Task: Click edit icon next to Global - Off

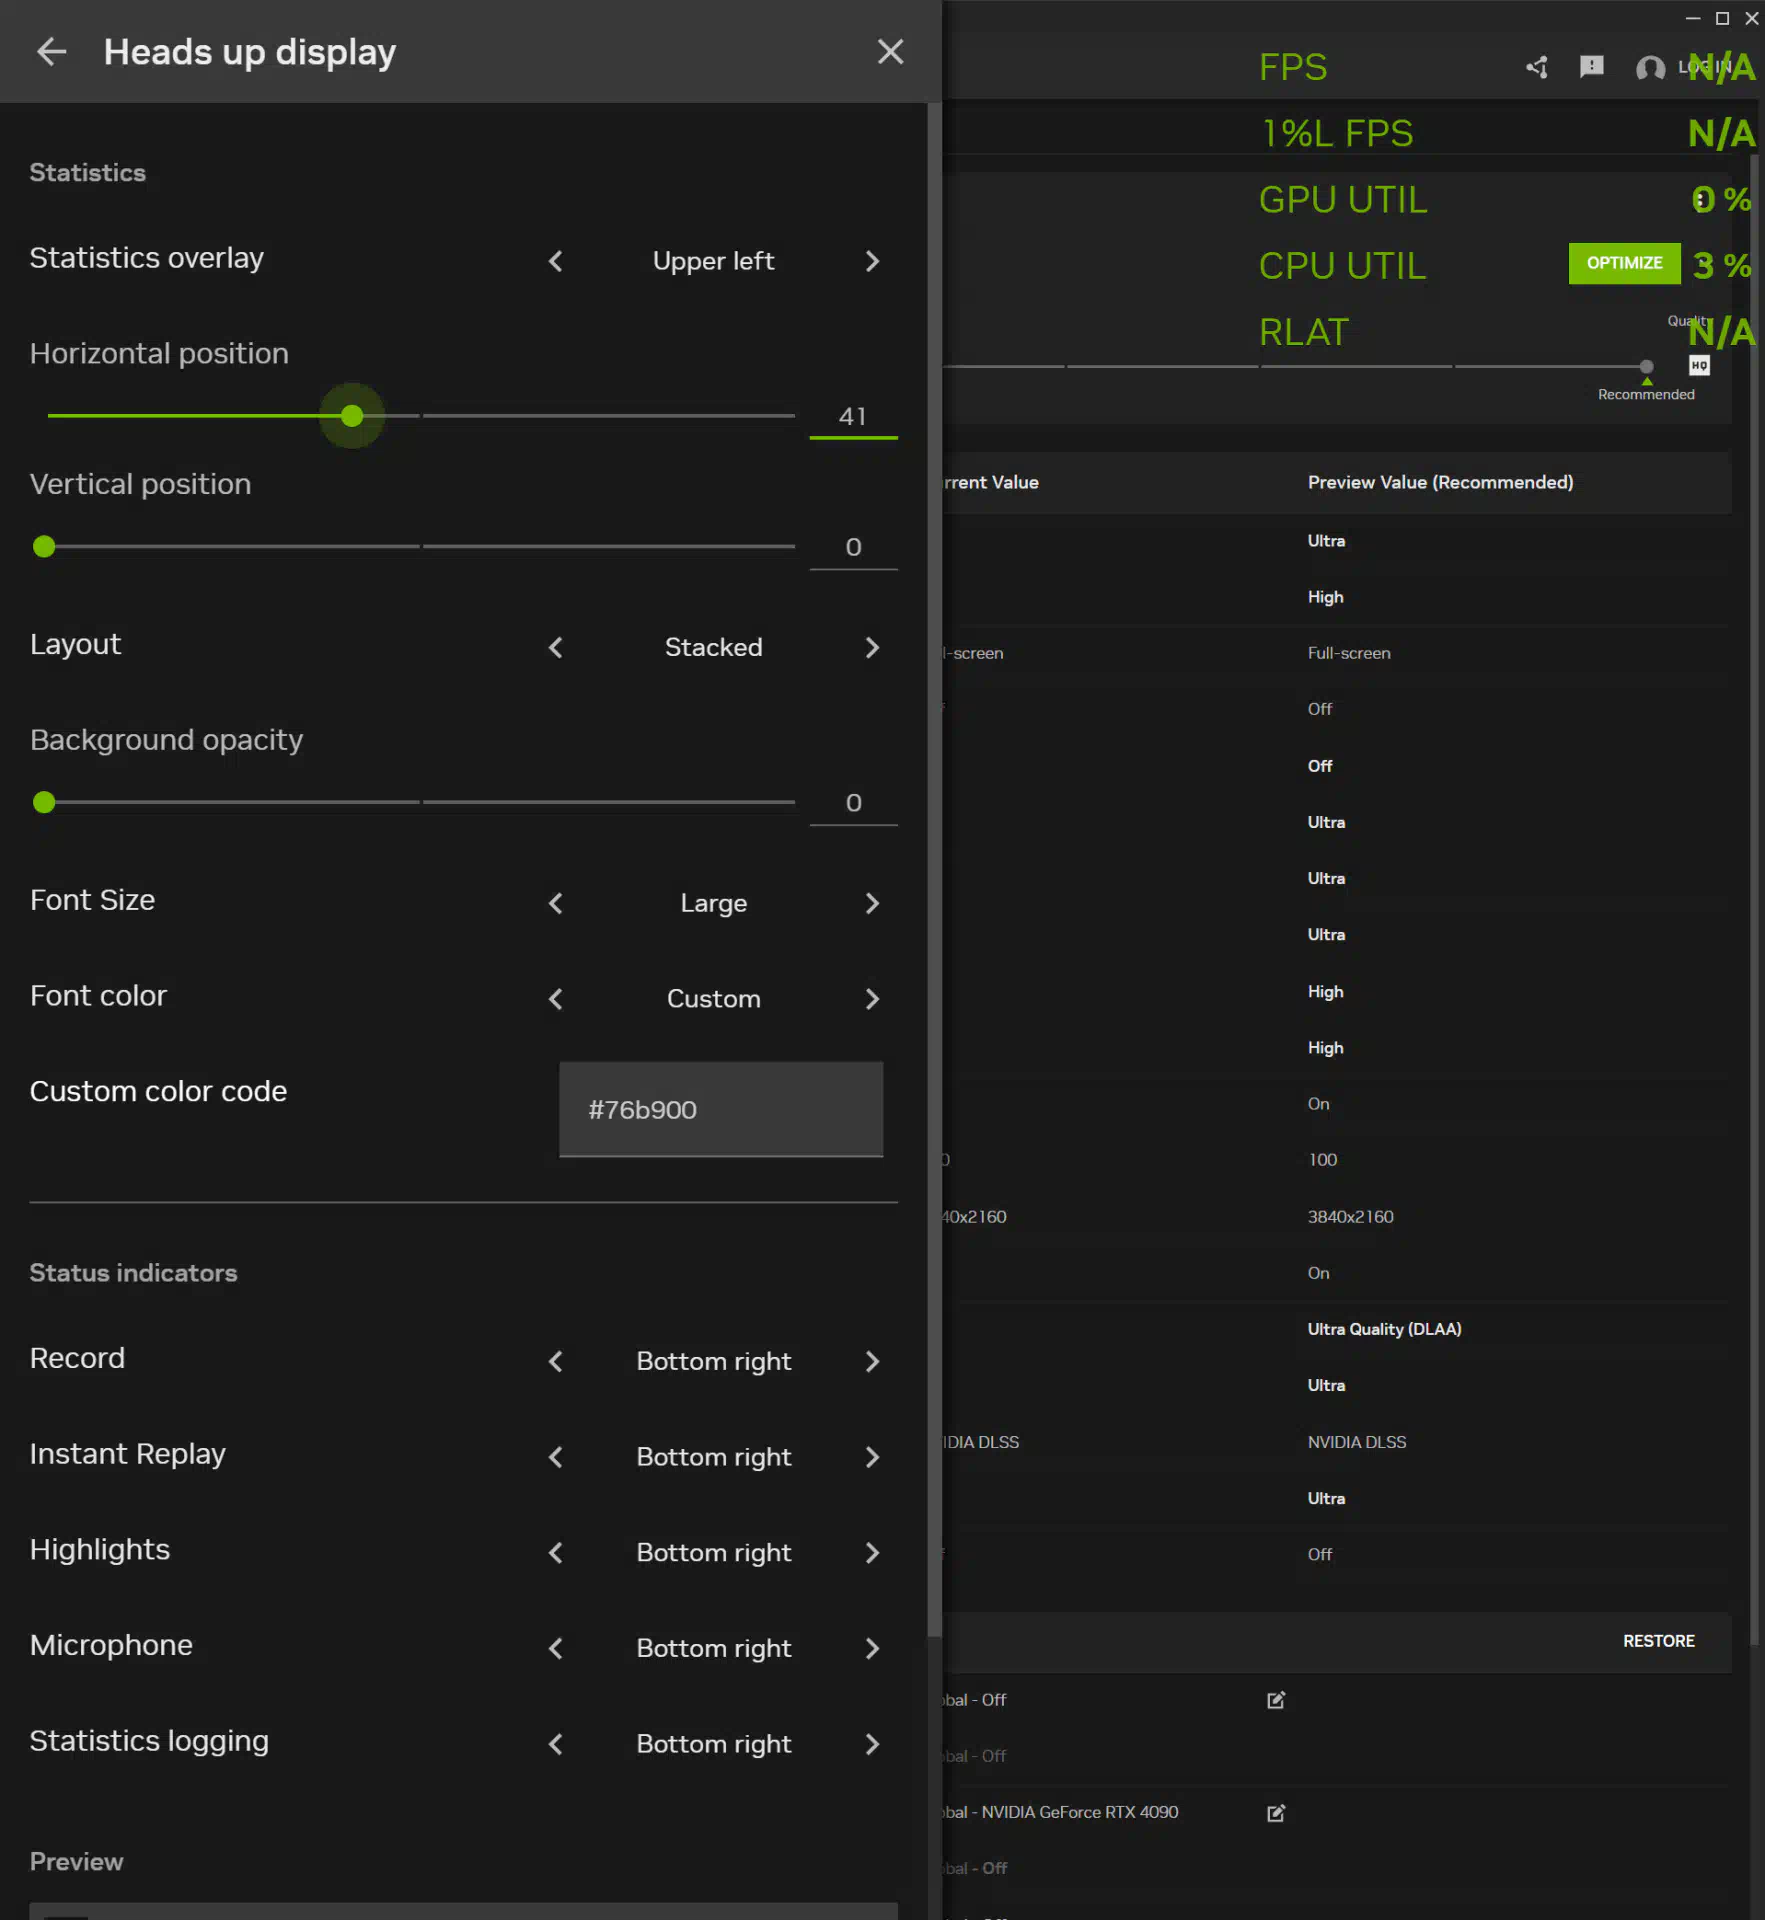Action: [x=1275, y=1700]
